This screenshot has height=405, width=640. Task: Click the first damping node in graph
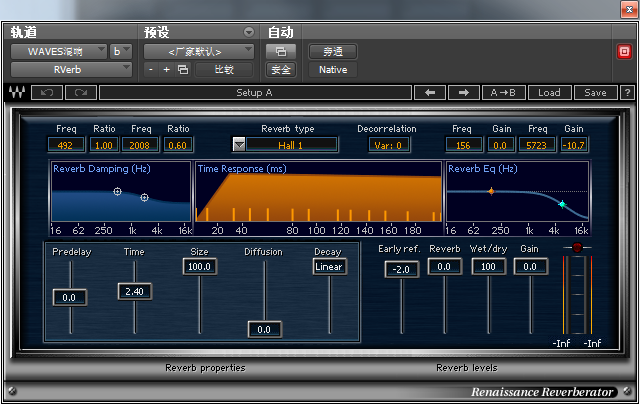click(x=118, y=191)
